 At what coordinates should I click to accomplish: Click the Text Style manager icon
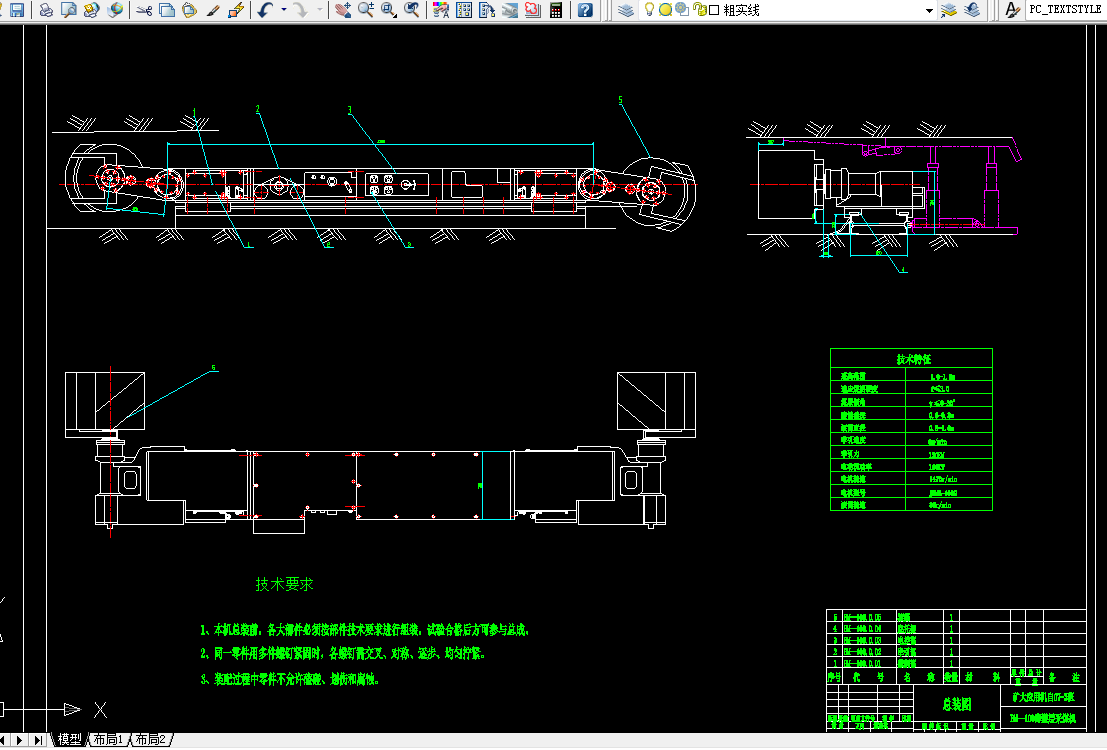point(1012,10)
